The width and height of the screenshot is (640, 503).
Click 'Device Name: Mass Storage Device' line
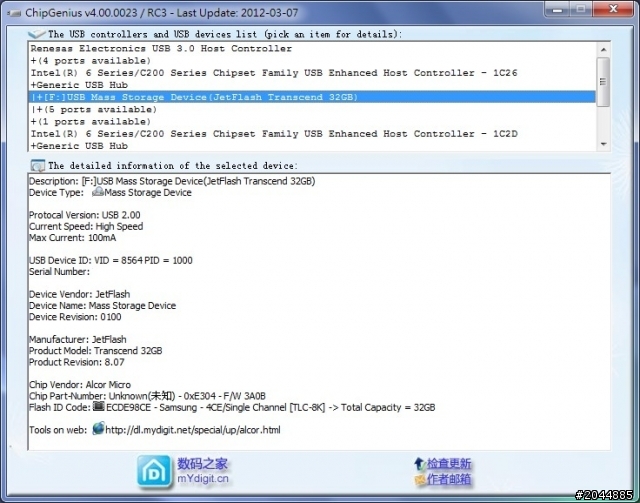[102, 306]
